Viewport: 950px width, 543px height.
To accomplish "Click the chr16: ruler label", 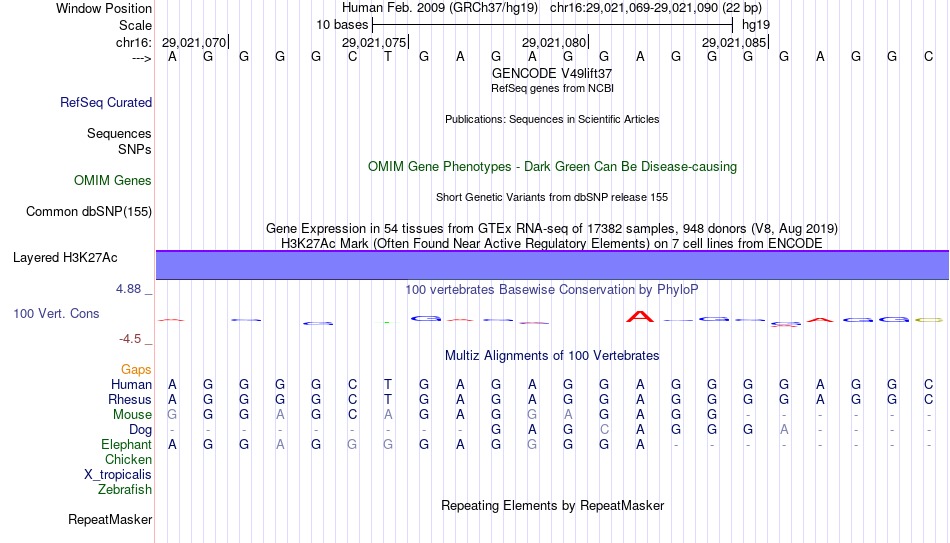I will (x=133, y=42).
